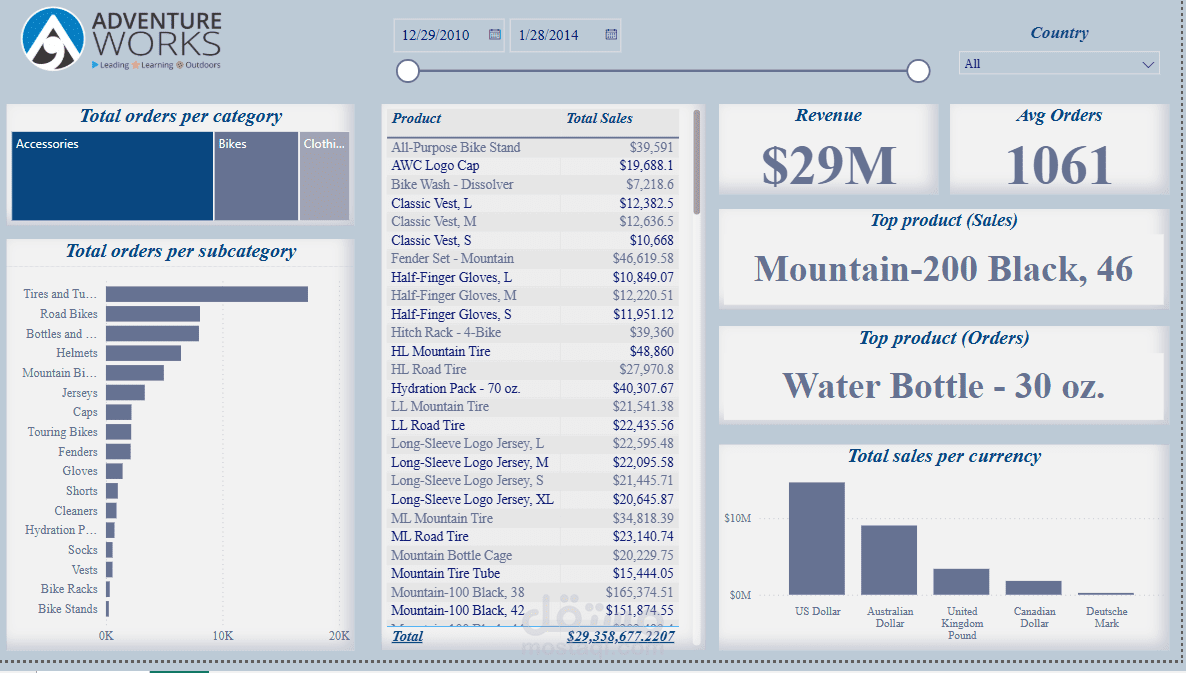
Task: Select the Clothing treemap tile
Action: [324, 176]
